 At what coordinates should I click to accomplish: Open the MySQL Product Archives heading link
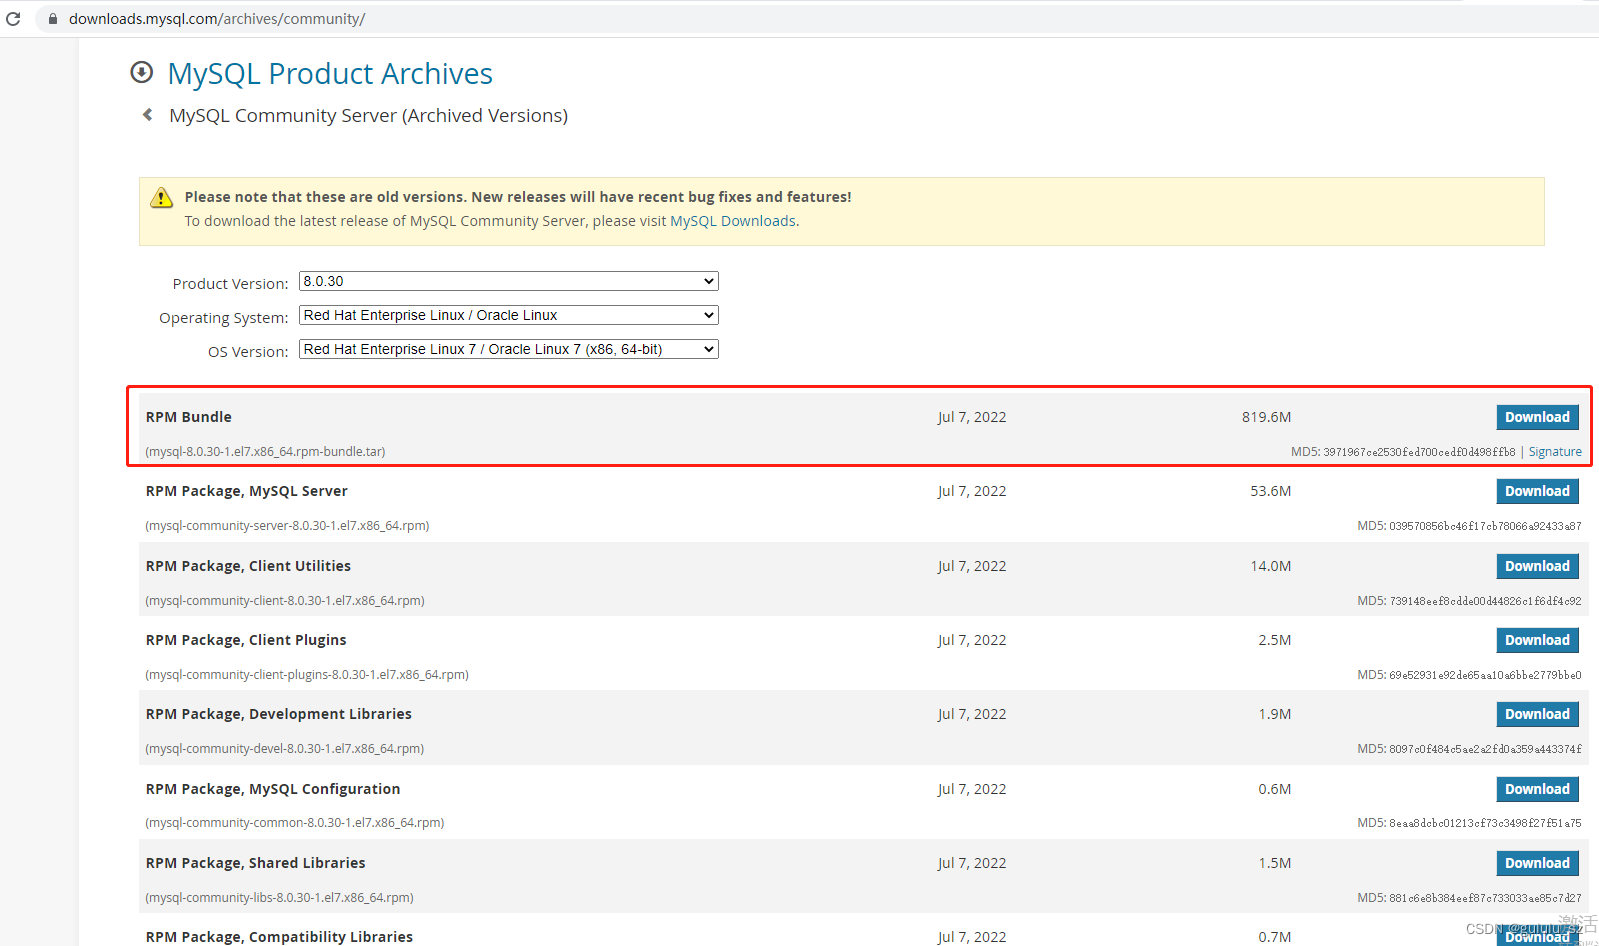tap(330, 73)
